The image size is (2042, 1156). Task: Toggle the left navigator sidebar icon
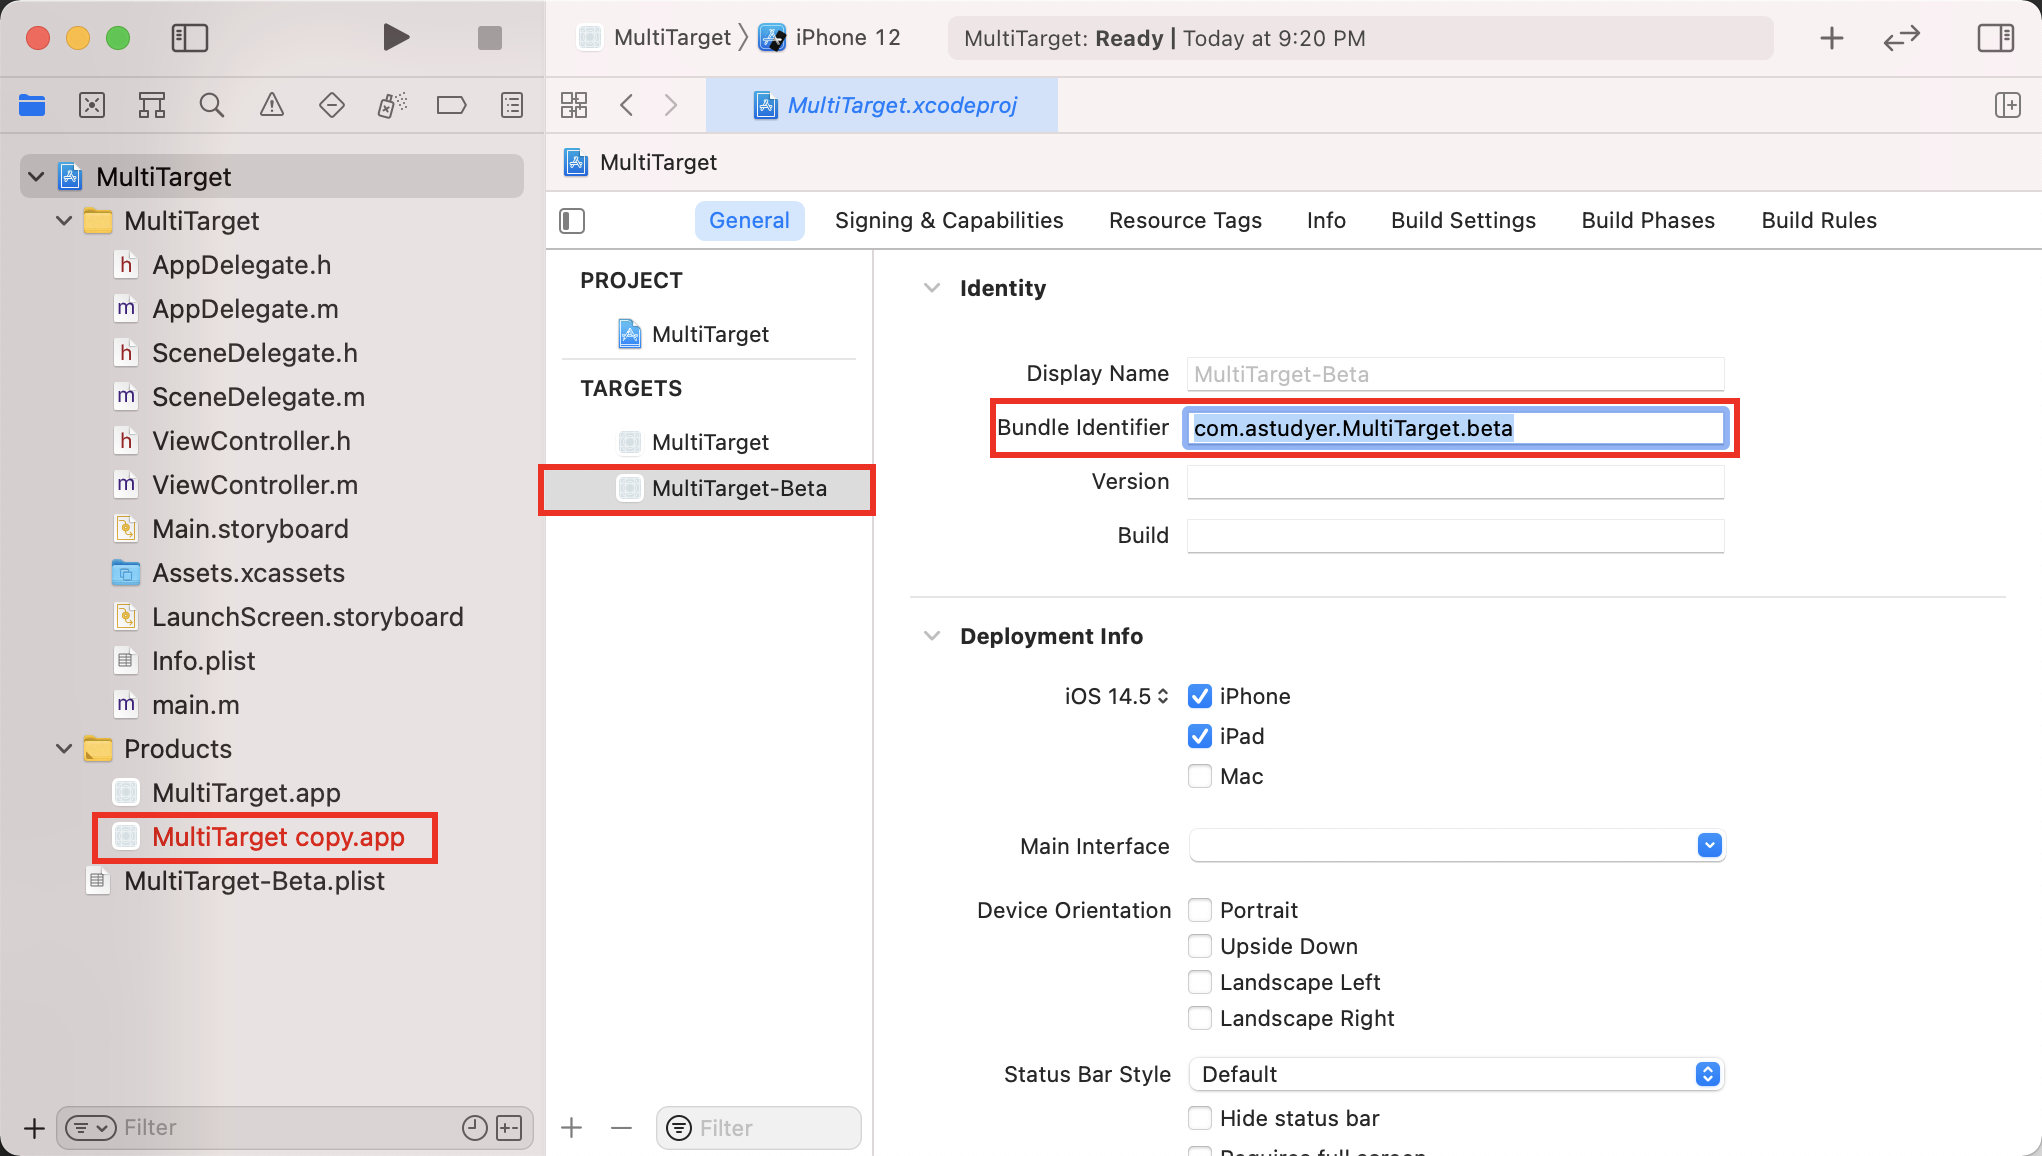point(189,38)
